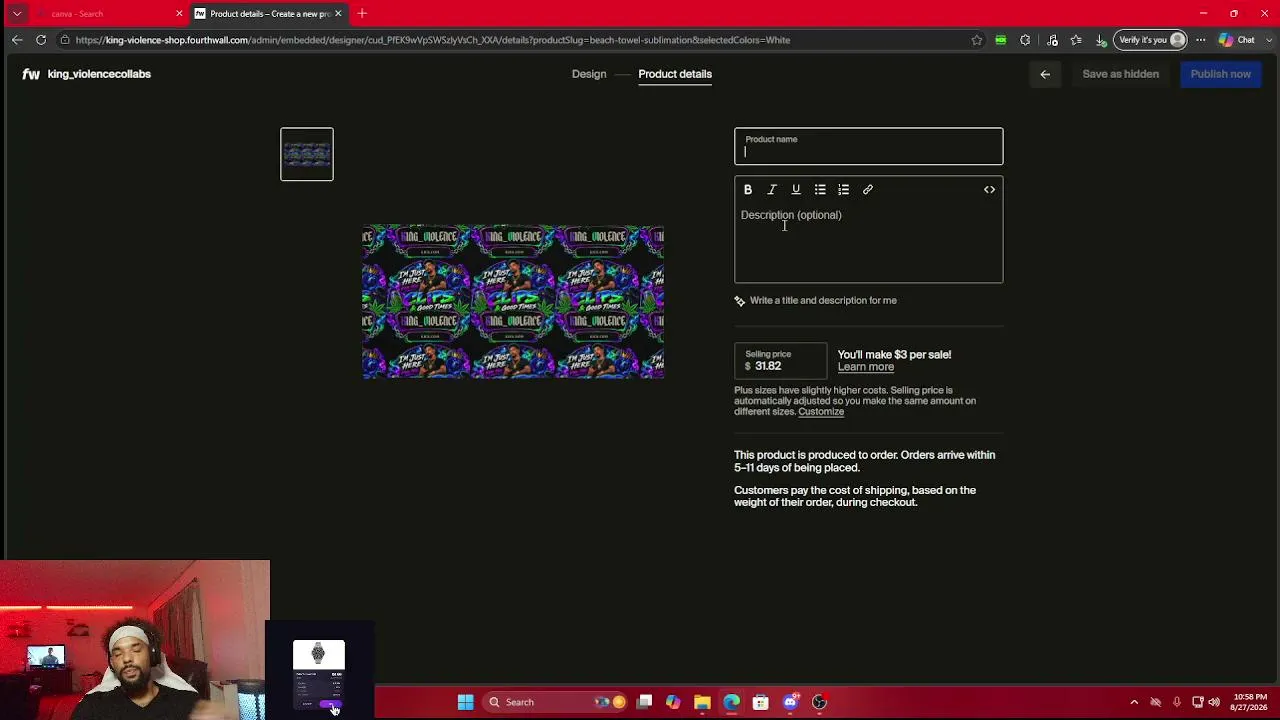Close the canva - Search tab

coord(179,14)
